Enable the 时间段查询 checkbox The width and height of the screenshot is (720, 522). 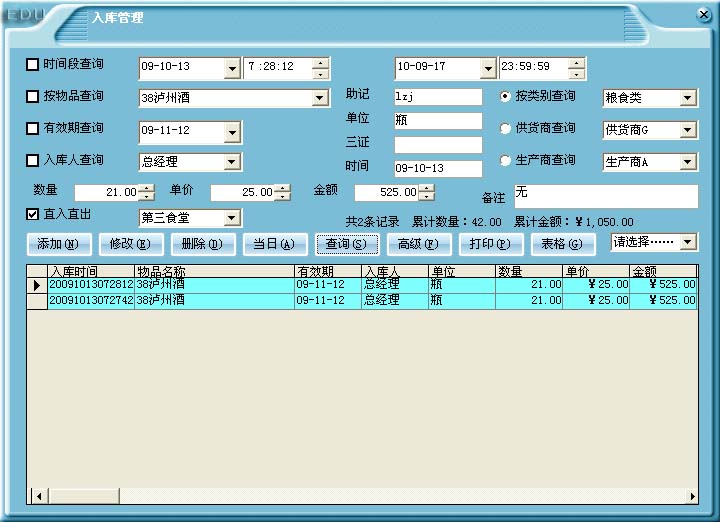click(32, 64)
